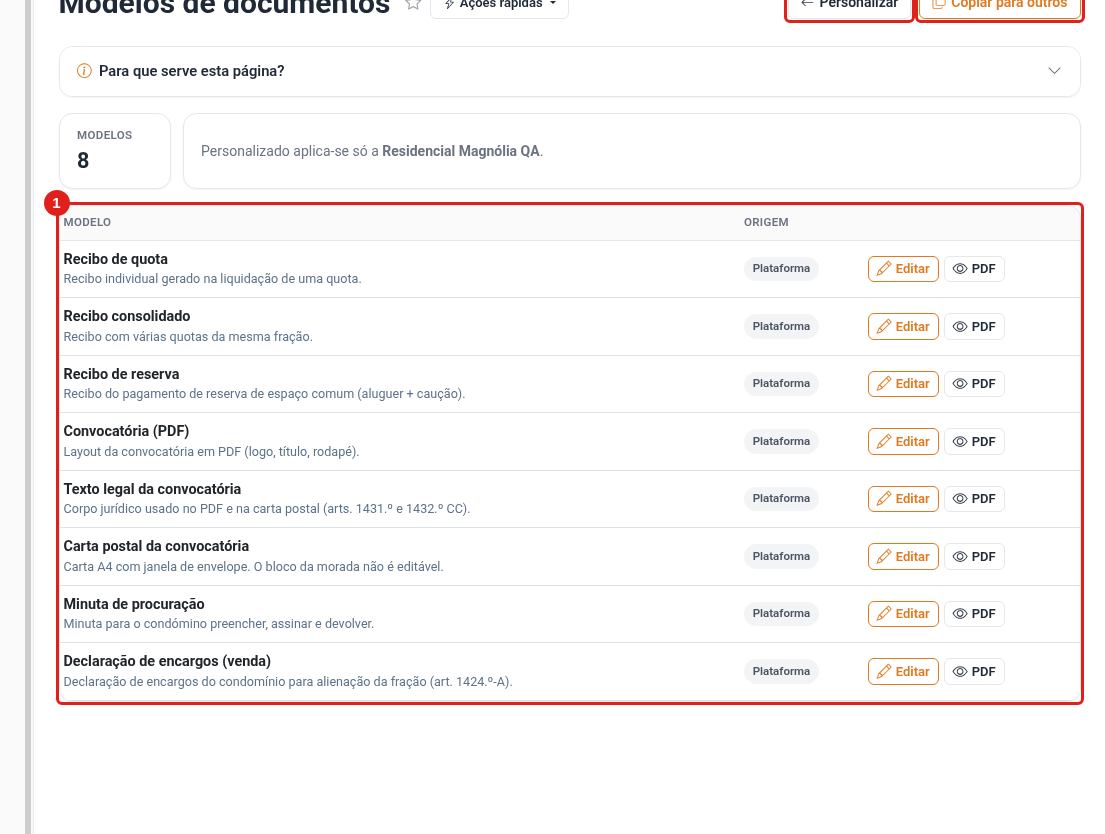The height and width of the screenshot is (834, 1105).
Task: Preview Texto legal da convocatória PDF
Action: pos(974,498)
